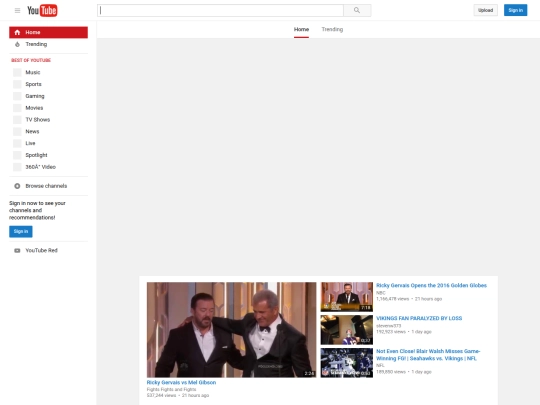Open the Ricky Gervais vs Mel Gibson title
540x405 pixels.
click(181, 382)
